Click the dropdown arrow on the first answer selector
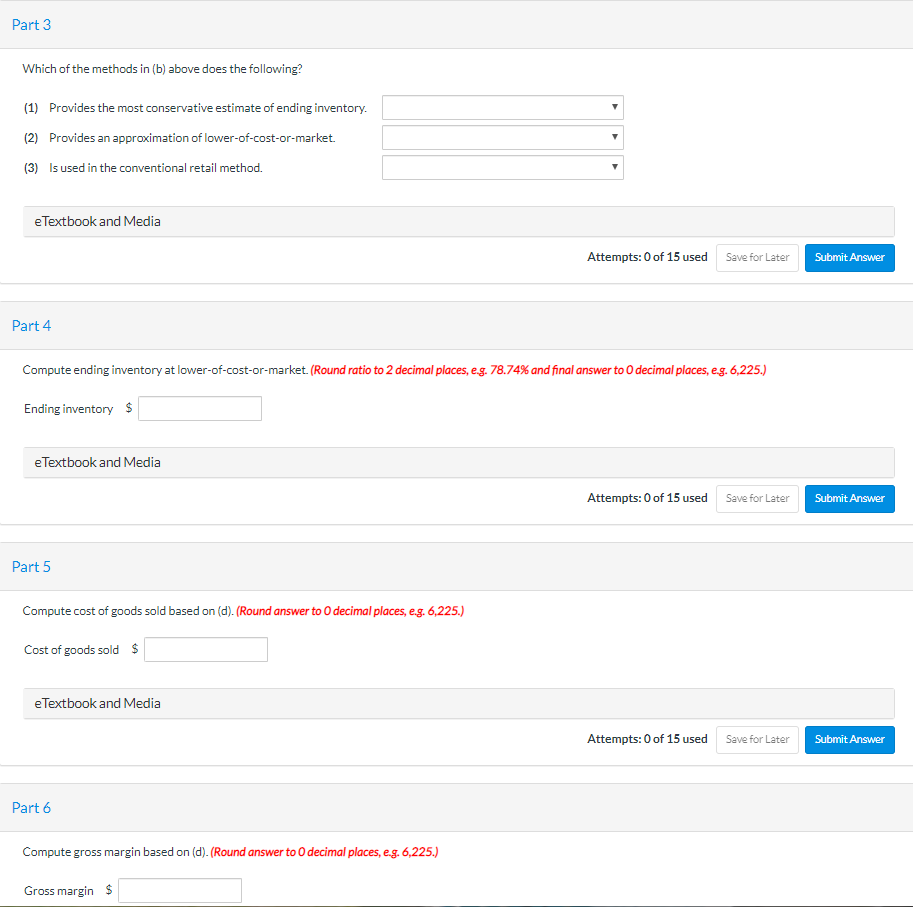Viewport: 913px width, 907px height. point(614,107)
